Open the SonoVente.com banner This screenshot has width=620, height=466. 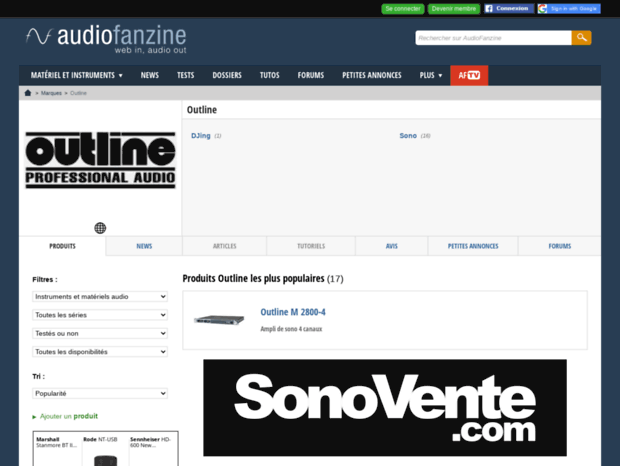click(x=385, y=408)
